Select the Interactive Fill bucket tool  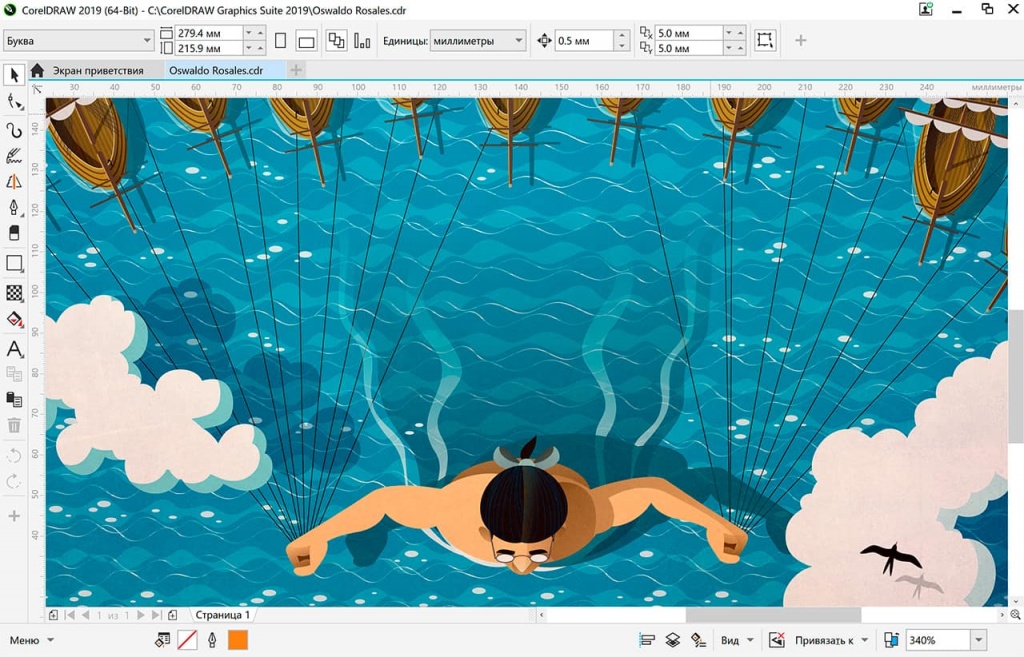click(x=14, y=319)
